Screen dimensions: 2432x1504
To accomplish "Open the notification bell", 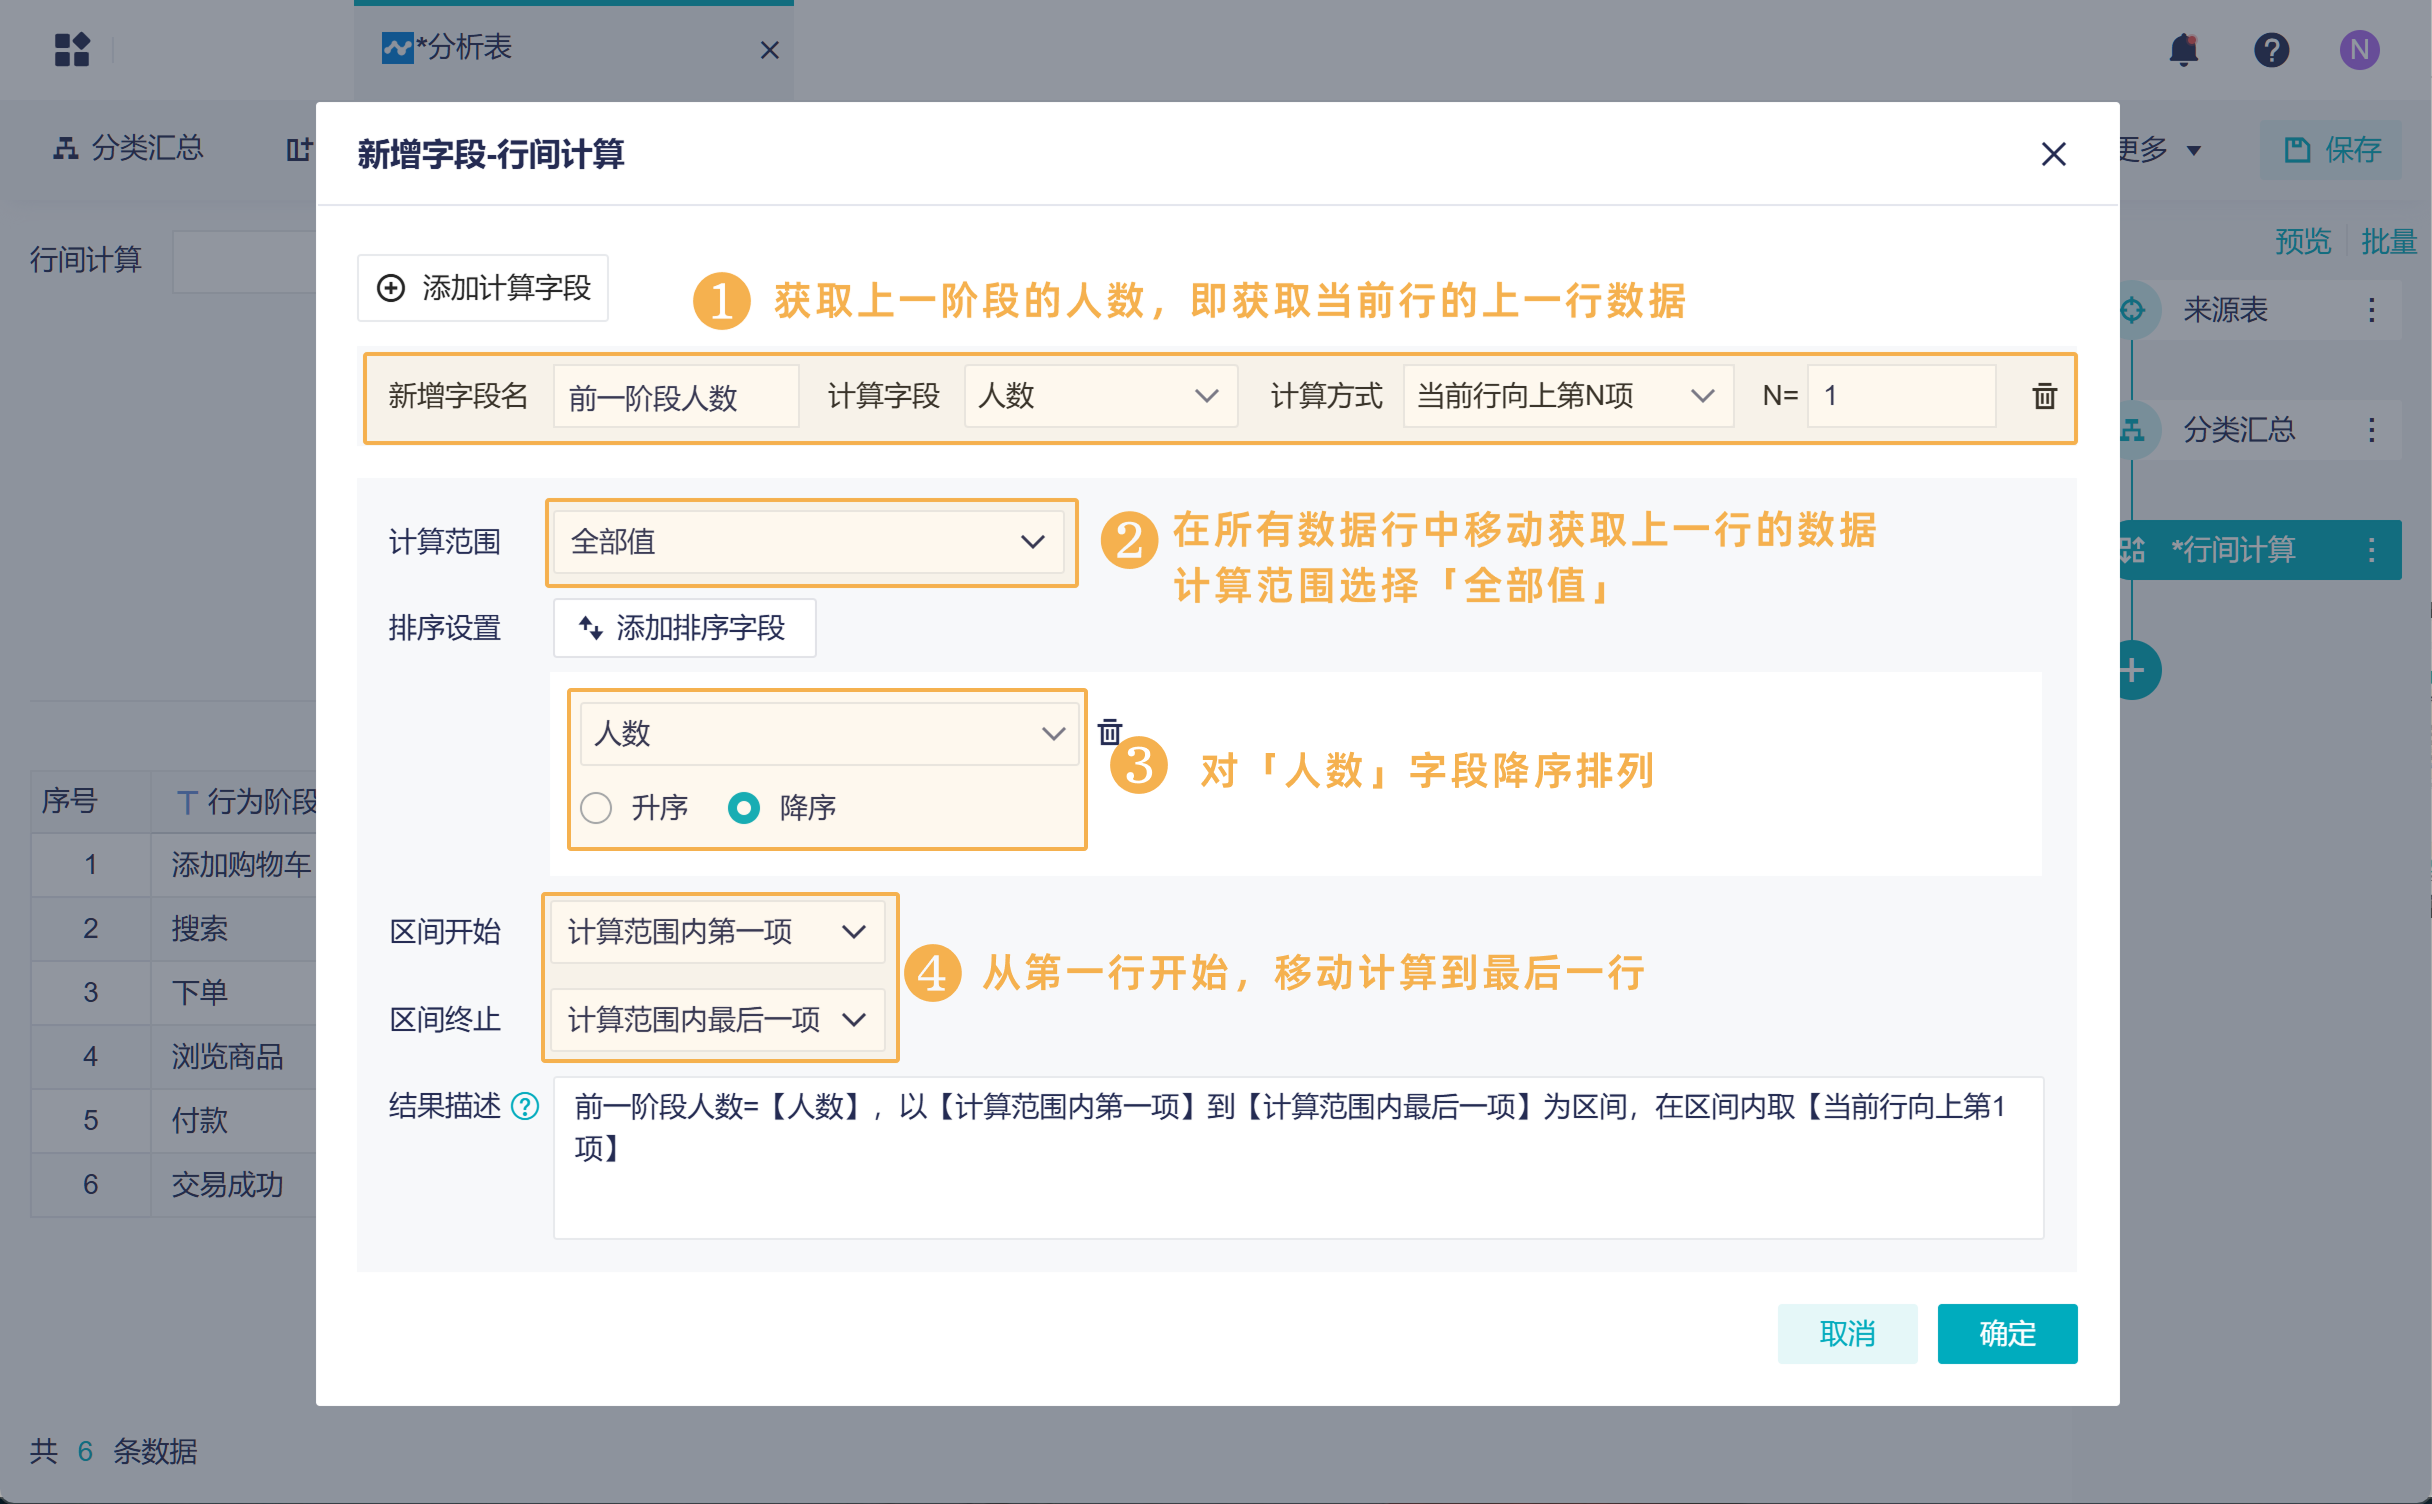I will [2185, 50].
